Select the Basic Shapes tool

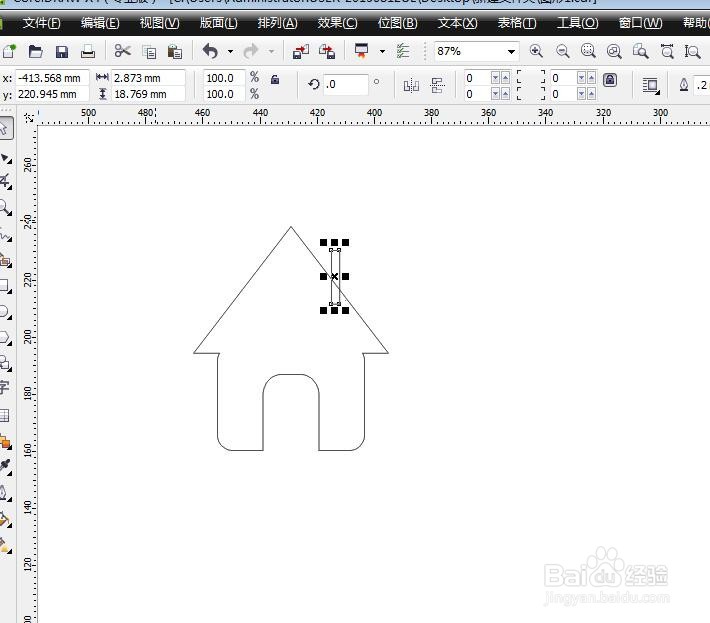coord(5,363)
